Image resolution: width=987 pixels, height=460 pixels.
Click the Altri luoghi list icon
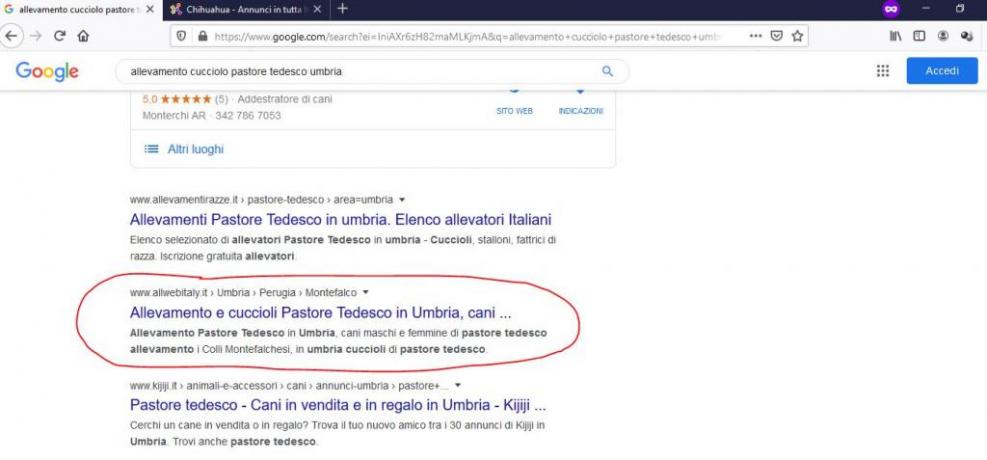[x=151, y=149]
